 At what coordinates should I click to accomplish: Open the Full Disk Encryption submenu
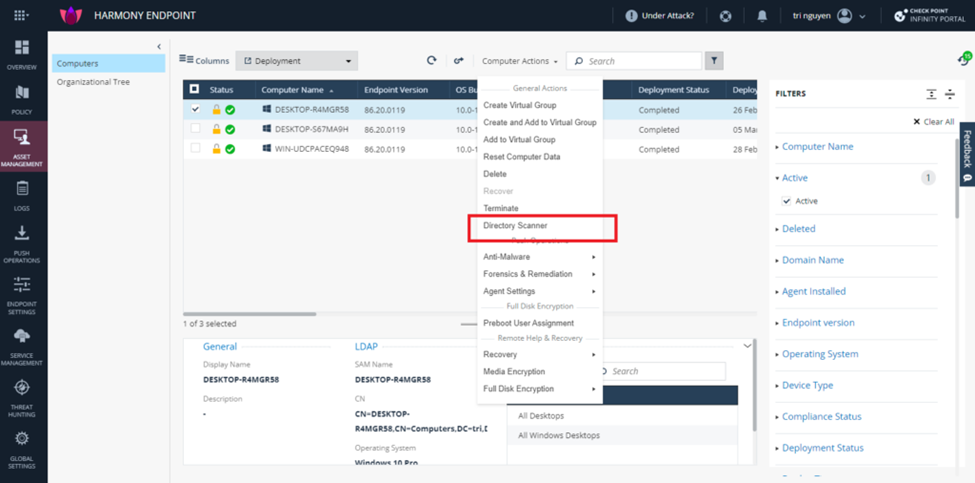pos(540,389)
